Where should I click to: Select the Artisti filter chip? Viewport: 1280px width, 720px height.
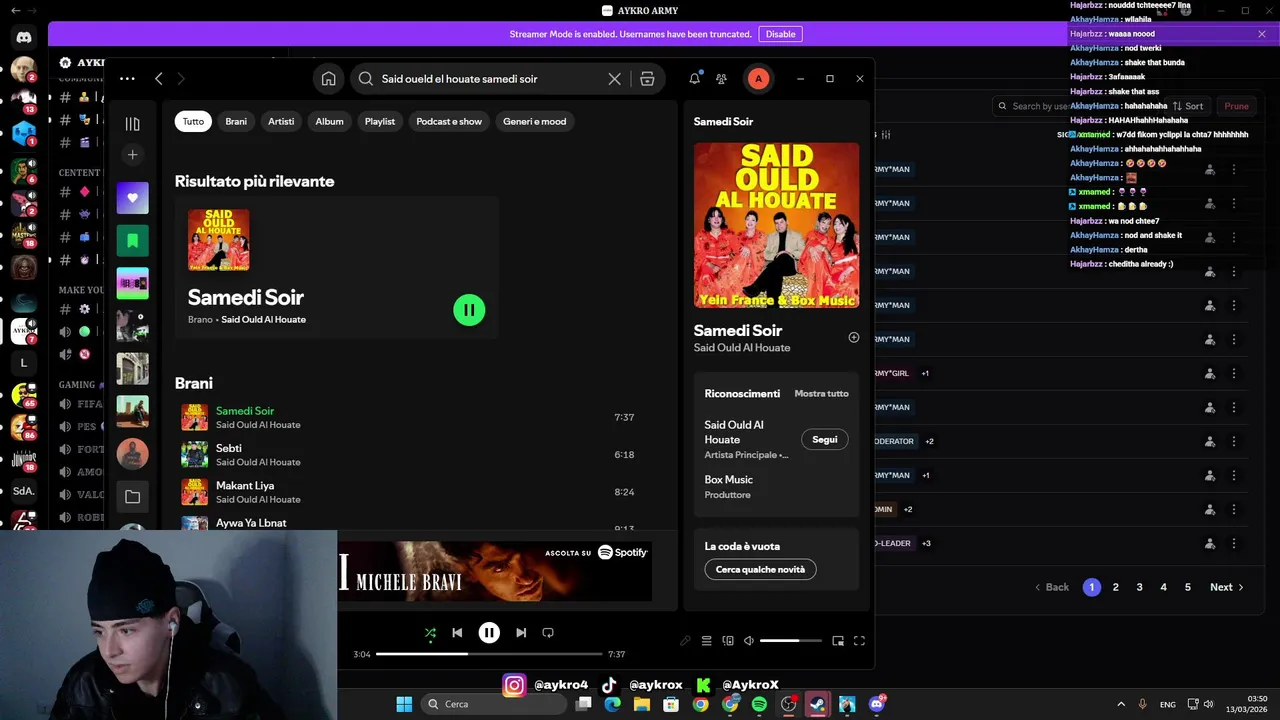coord(281,121)
